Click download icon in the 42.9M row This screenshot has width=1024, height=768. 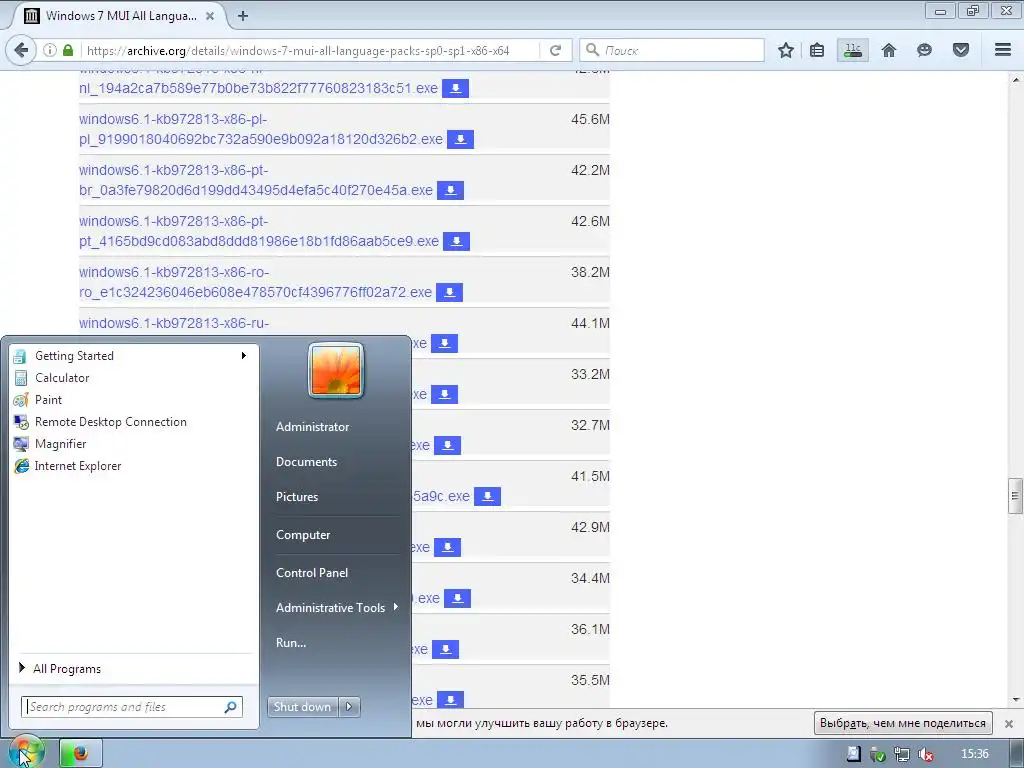(447, 547)
